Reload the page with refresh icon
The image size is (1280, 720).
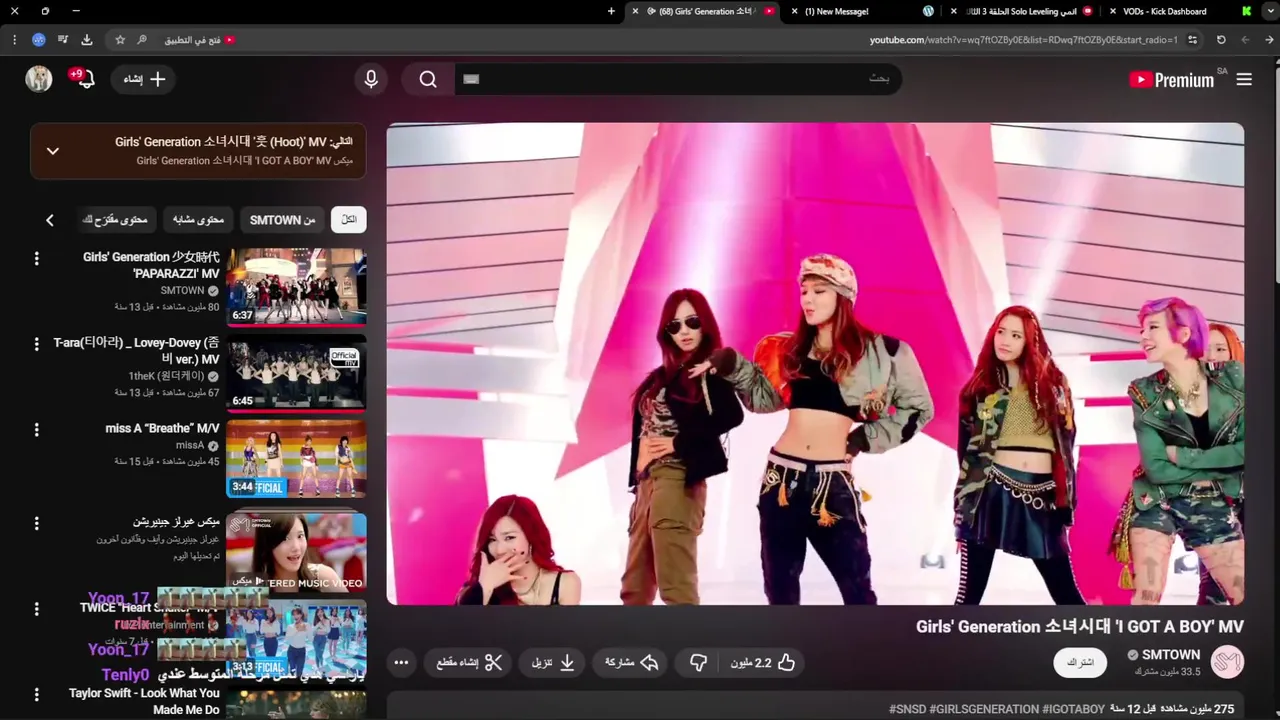pyautogui.click(x=1221, y=40)
